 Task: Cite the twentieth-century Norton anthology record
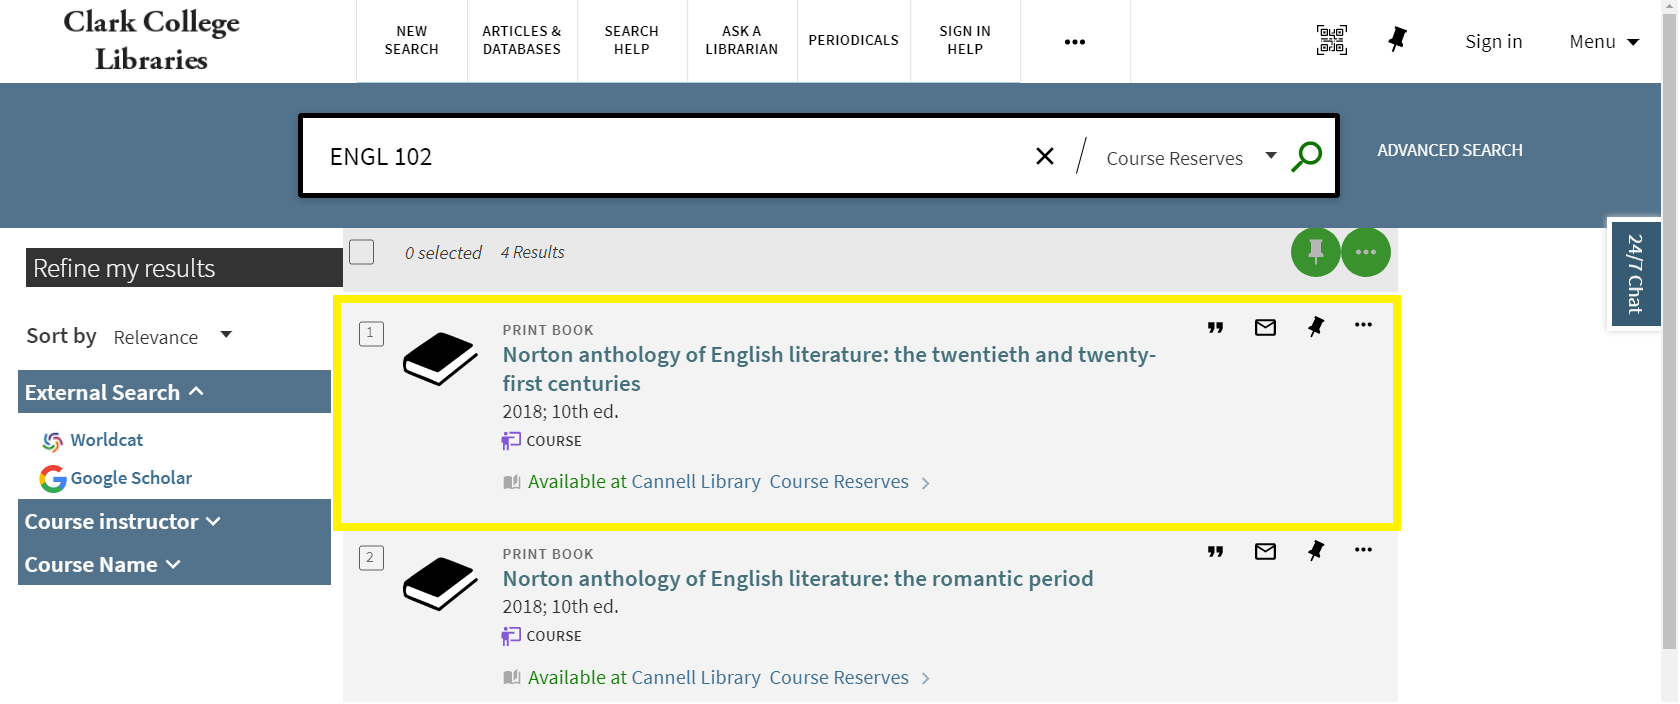(x=1215, y=327)
